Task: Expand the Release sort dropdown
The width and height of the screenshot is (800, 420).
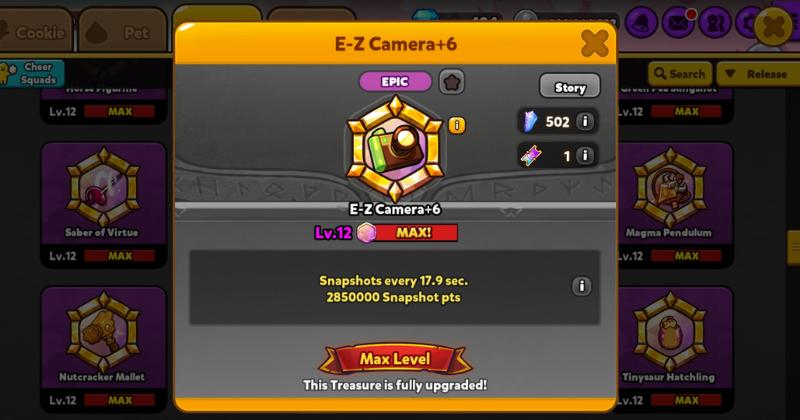Action: point(758,74)
